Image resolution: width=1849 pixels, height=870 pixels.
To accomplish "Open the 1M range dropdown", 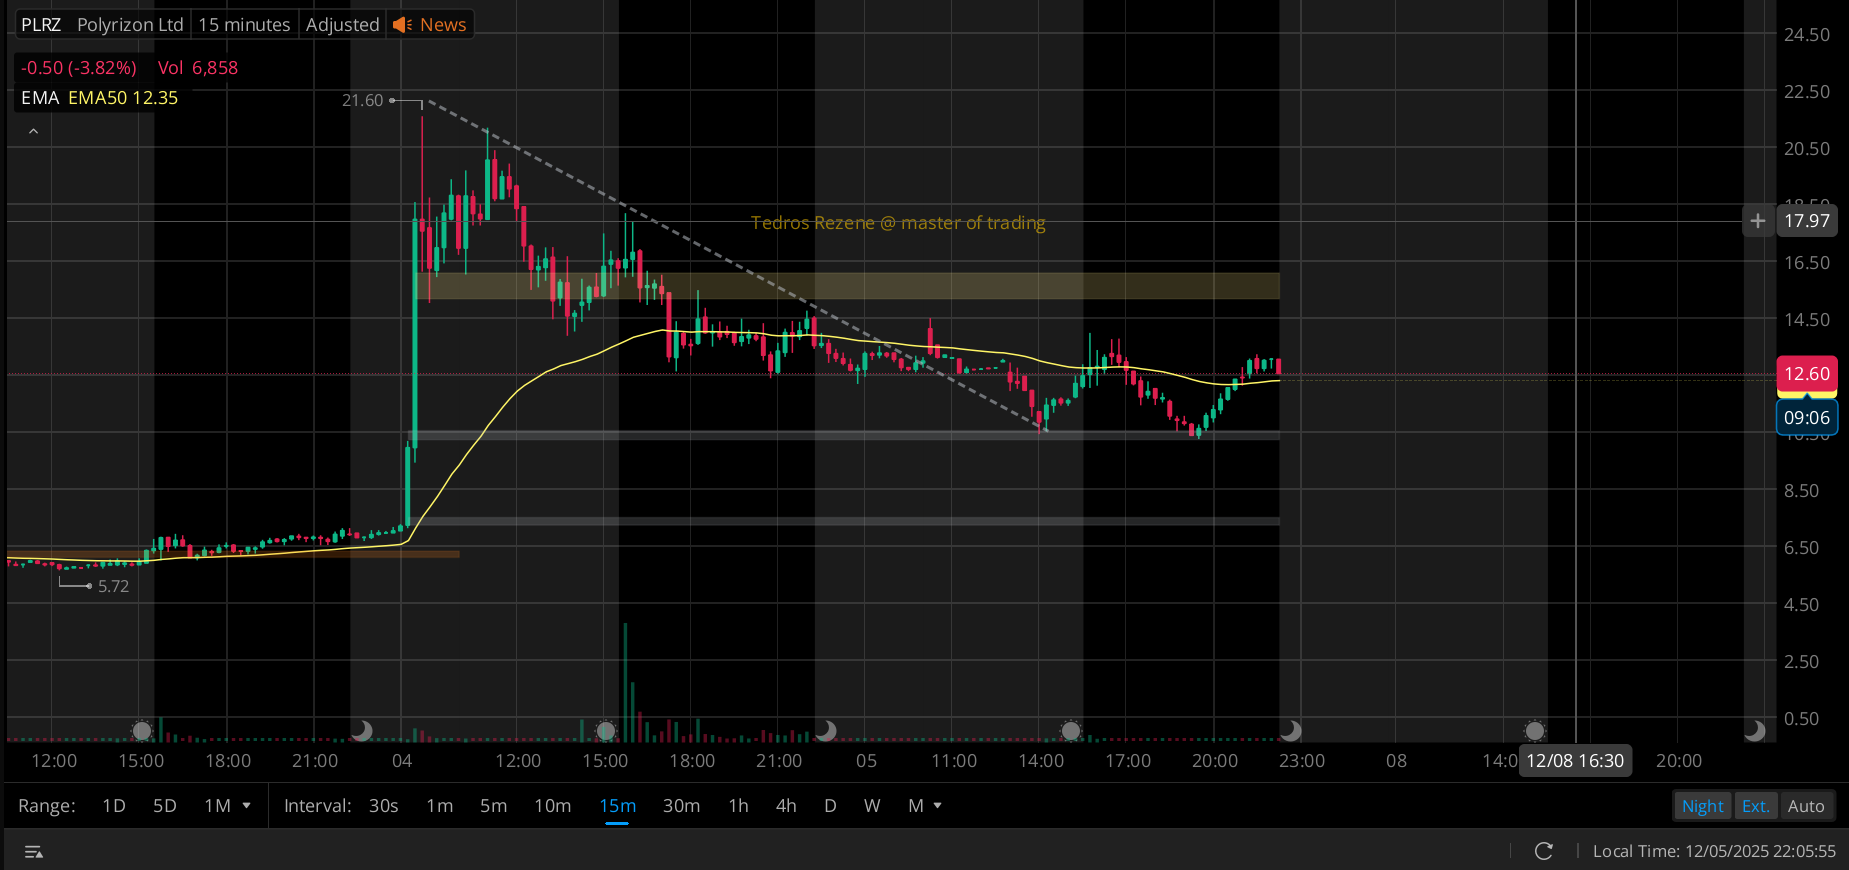I will [x=227, y=806].
